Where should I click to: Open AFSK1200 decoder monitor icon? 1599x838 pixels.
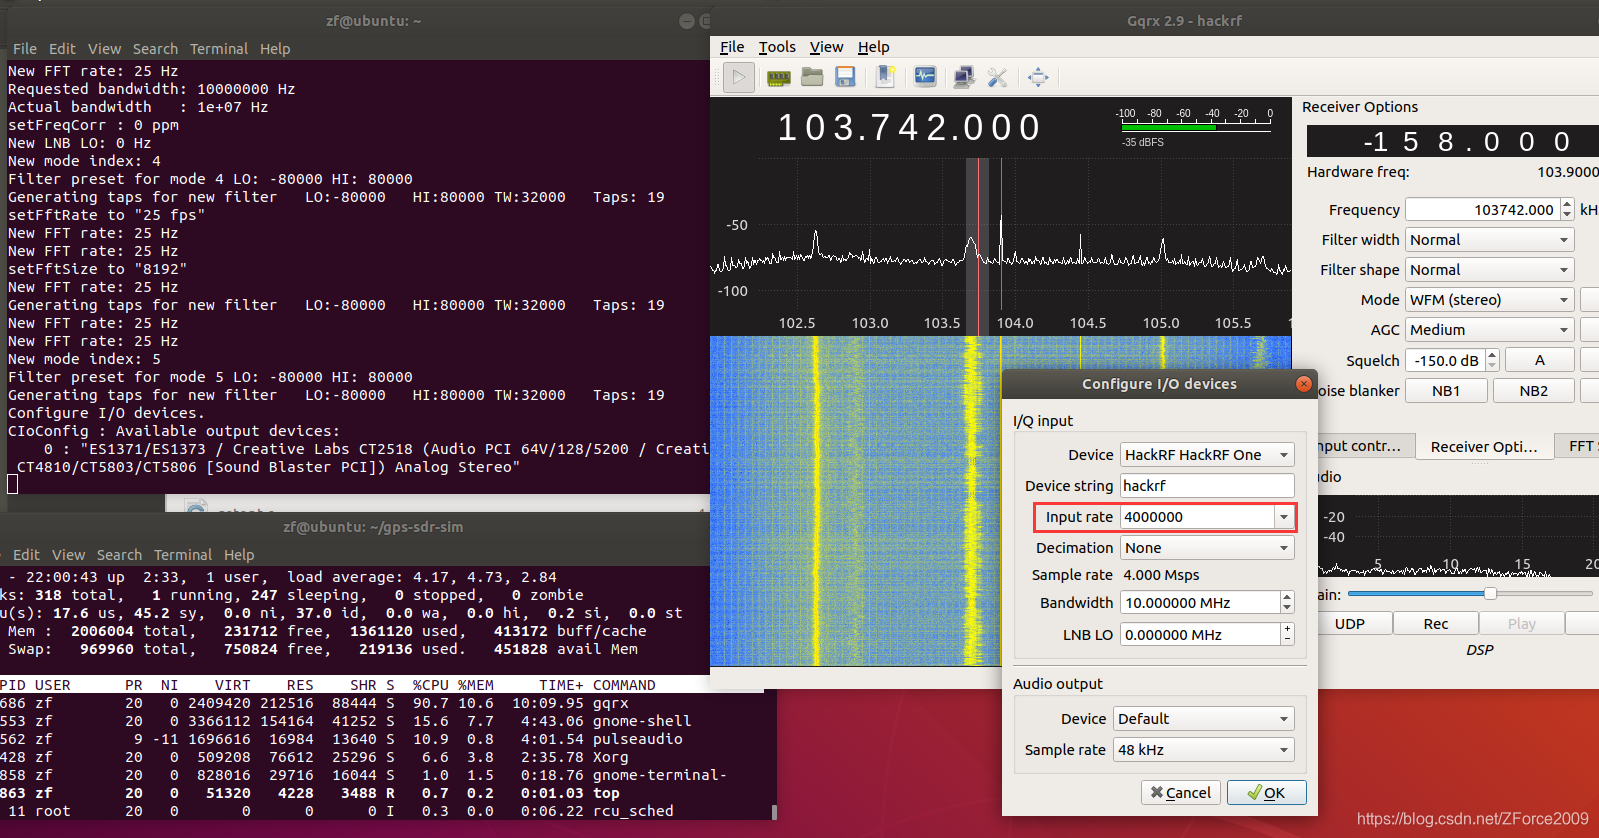coord(925,77)
